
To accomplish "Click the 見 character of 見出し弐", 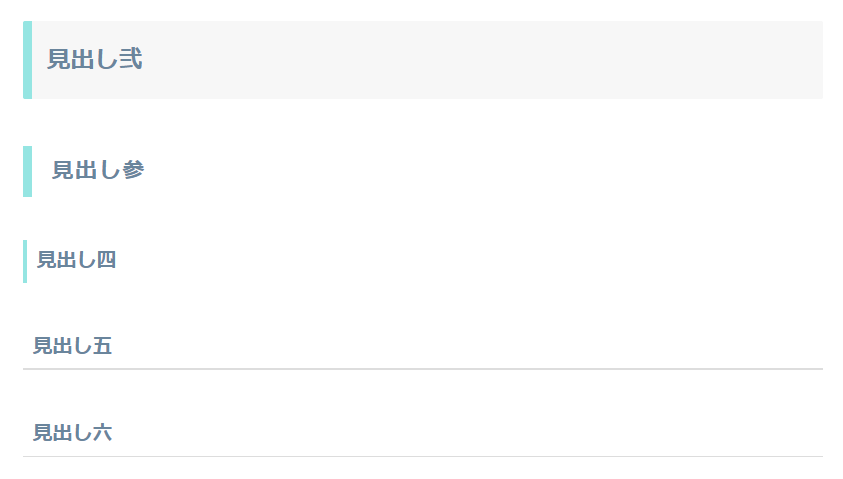I will coord(59,59).
